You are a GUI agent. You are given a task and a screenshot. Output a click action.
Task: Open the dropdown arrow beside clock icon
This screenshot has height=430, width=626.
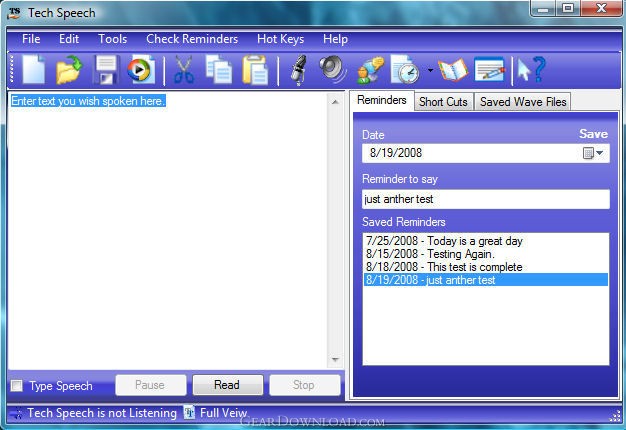tap(430, 70)
